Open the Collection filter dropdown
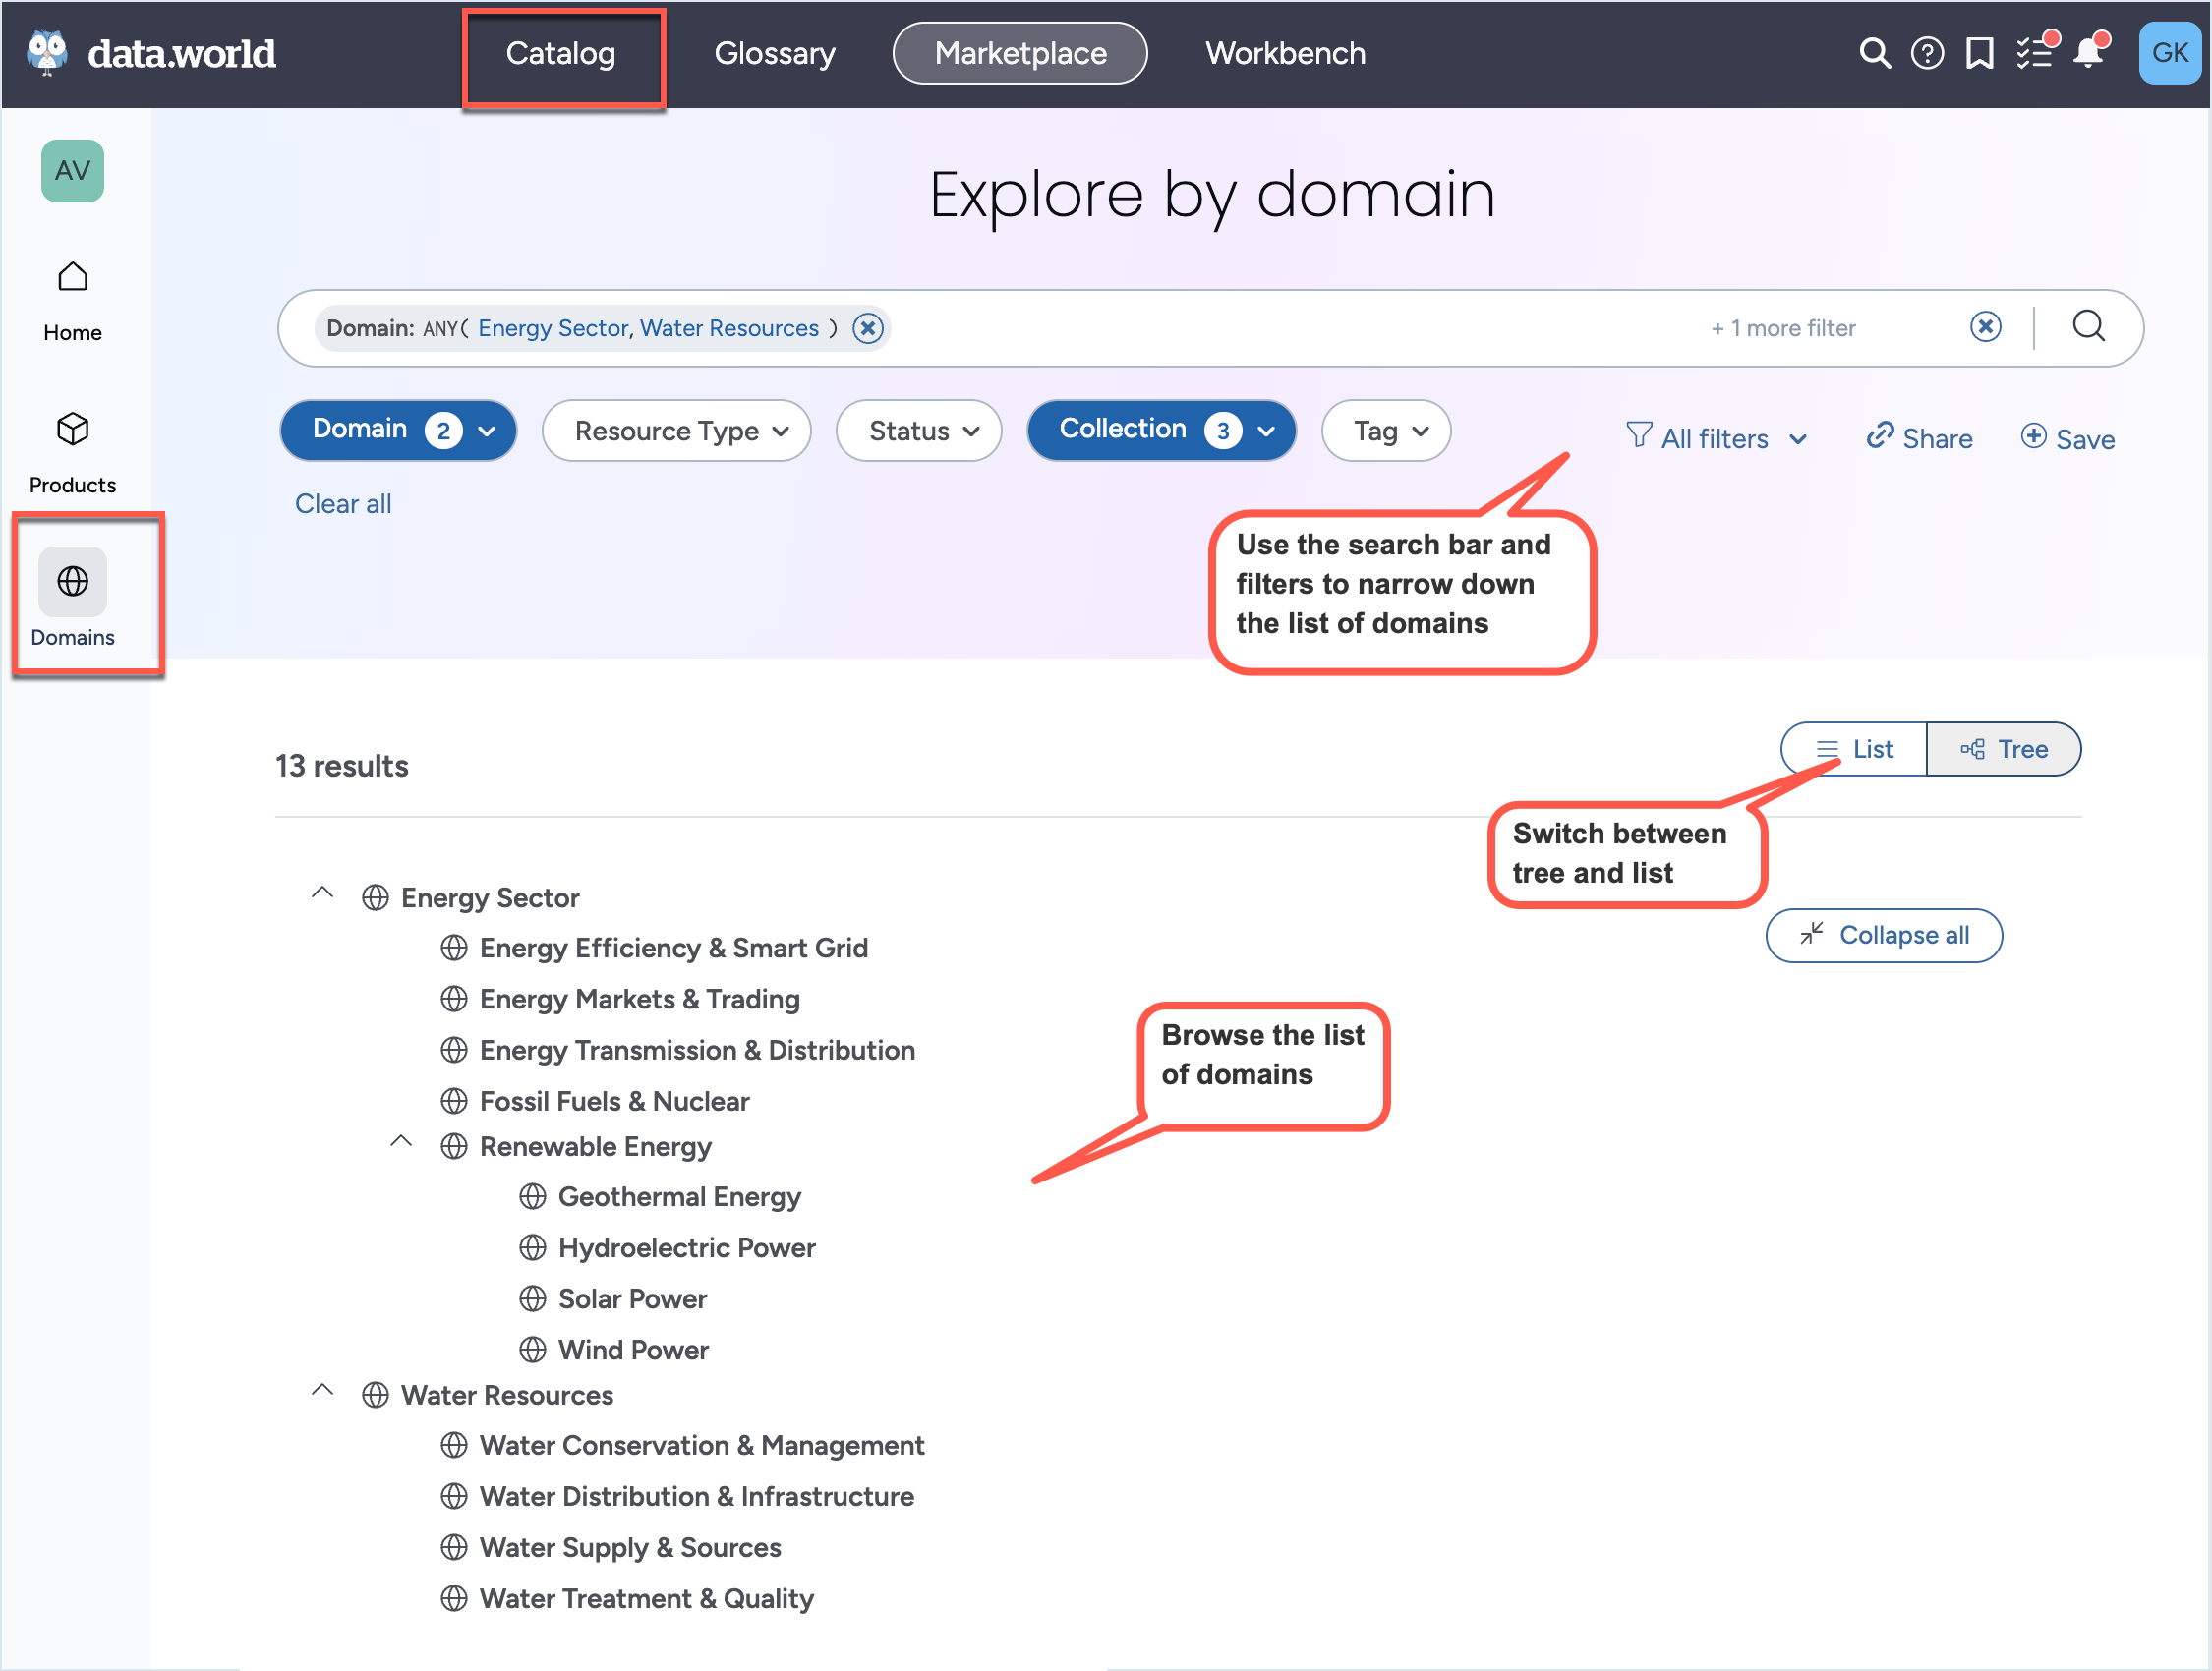 (x=1161, y=430)
